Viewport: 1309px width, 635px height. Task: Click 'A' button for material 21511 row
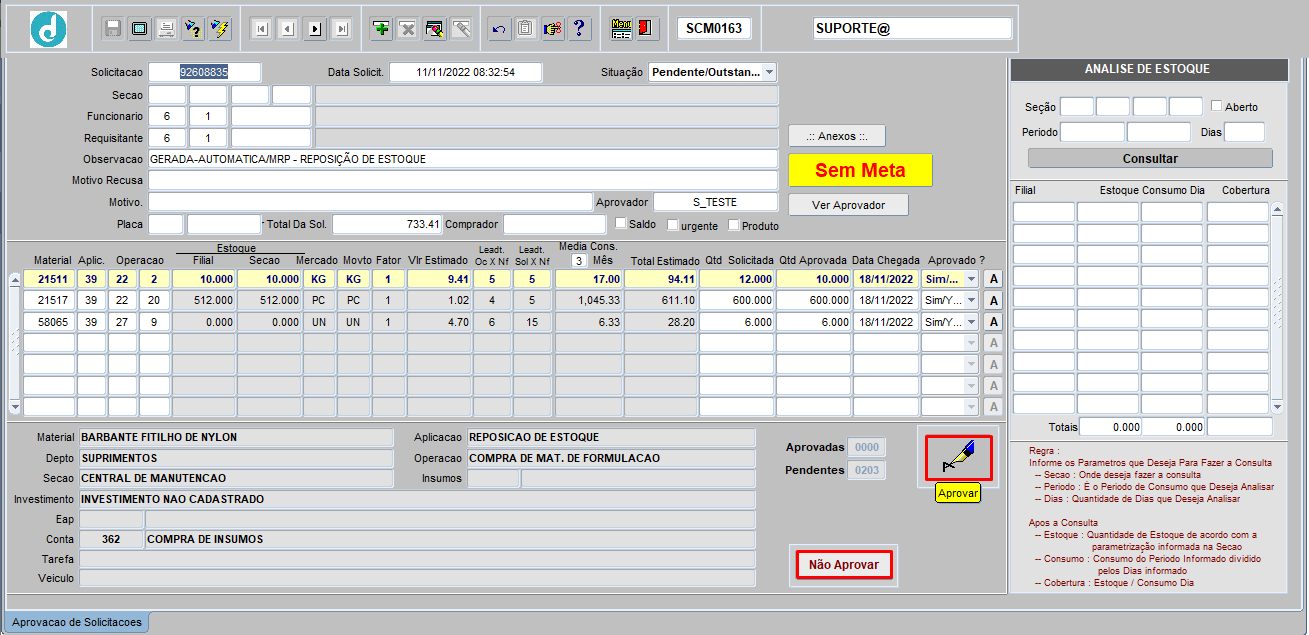pos(994,279)
